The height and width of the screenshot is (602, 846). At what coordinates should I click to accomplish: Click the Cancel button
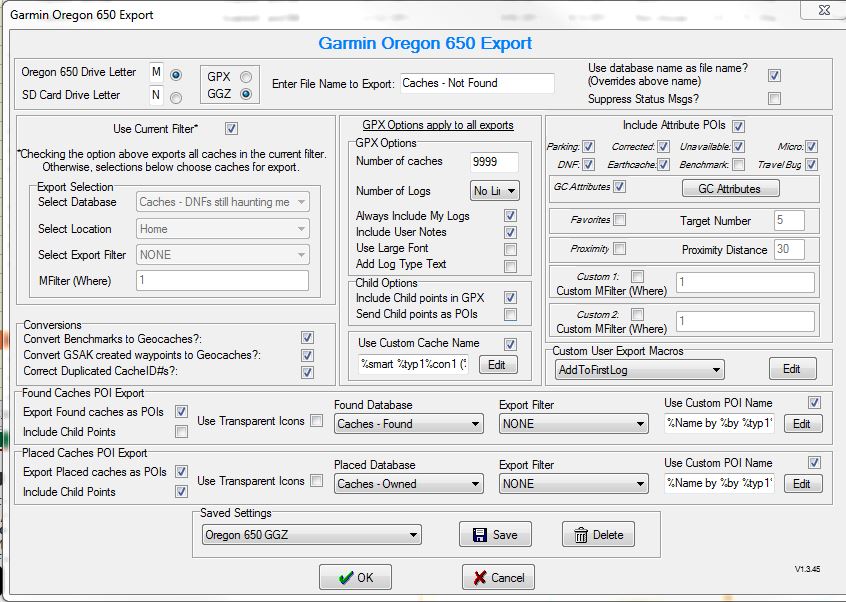[x=498, y=577]
